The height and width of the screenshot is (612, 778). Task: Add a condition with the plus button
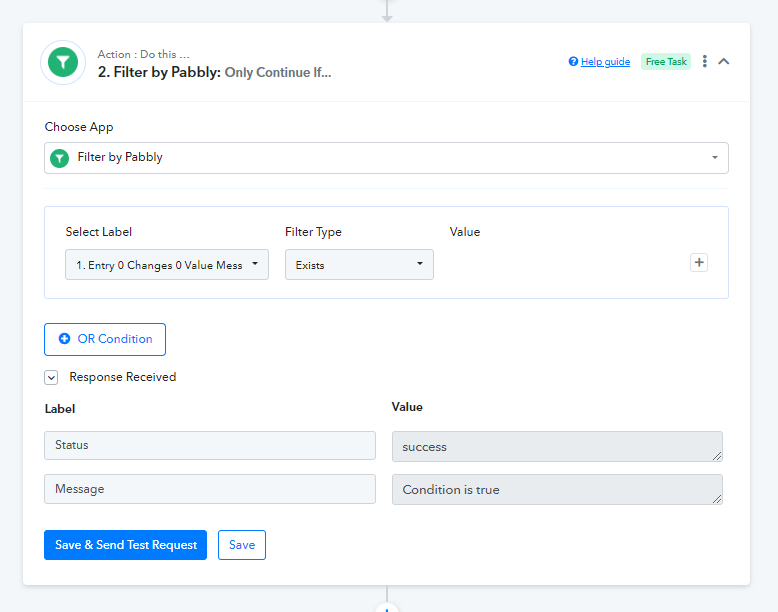tap(699, 262)
